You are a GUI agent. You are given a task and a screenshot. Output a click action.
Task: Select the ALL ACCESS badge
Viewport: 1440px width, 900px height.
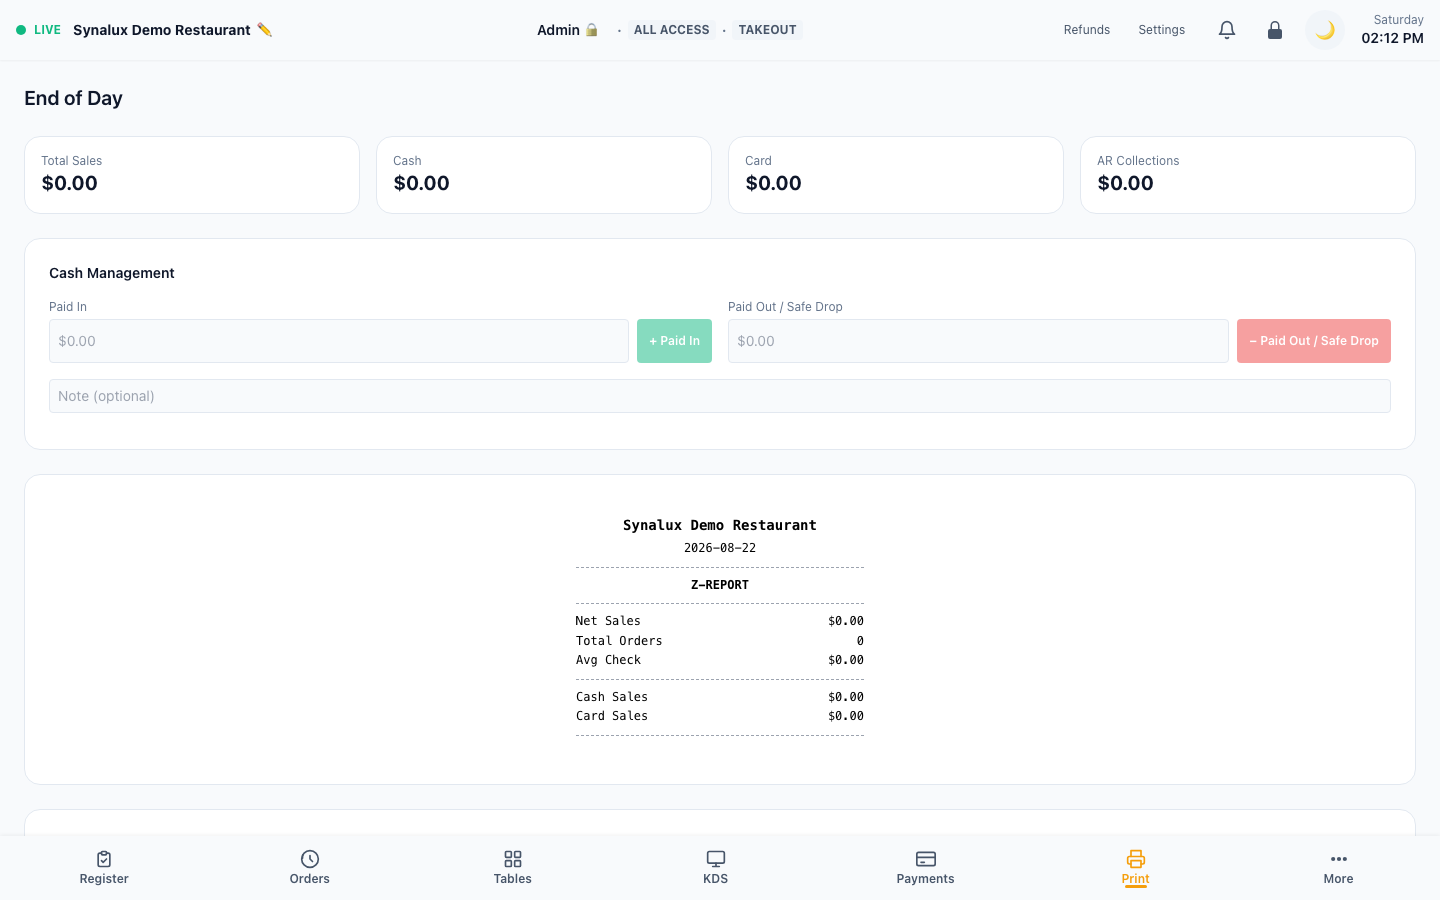coord(672,30)
